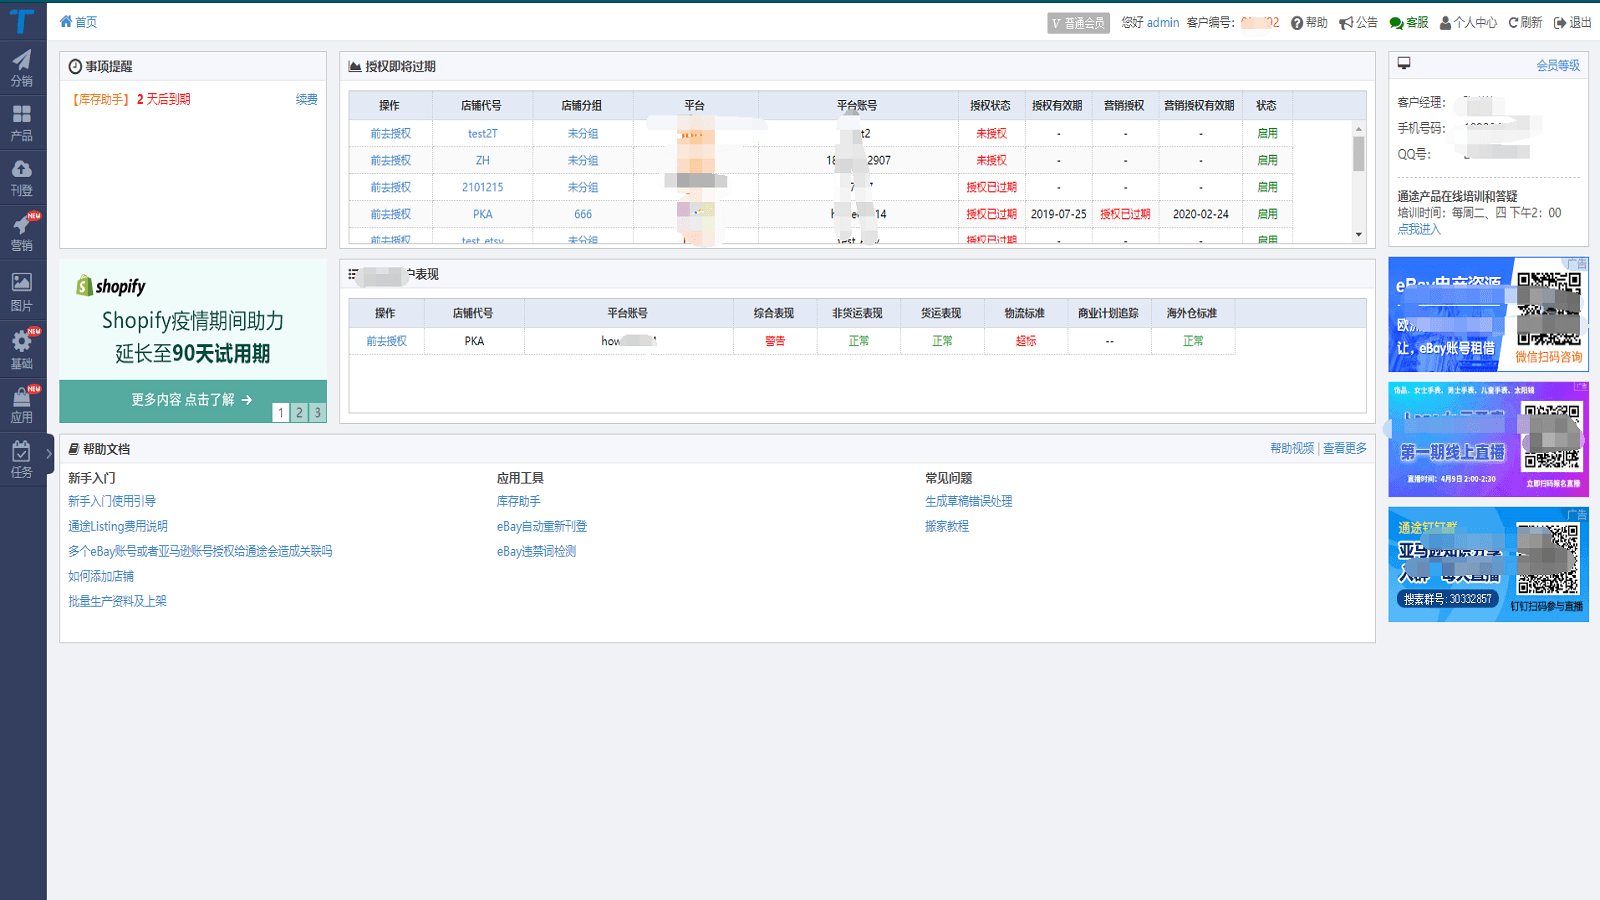The width and height of the screenshot is (1600, 900).
Task: Open the 分销 sidebar icon
Action: [x=22, y=67]
